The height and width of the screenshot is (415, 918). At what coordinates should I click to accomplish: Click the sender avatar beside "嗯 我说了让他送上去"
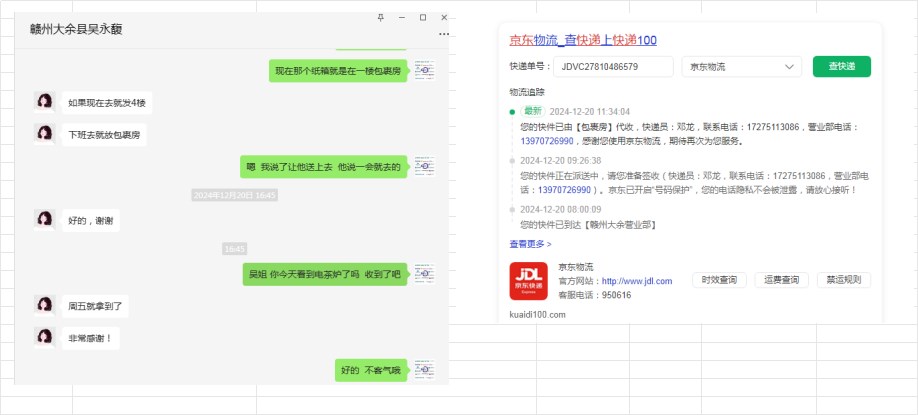(424, 166)
